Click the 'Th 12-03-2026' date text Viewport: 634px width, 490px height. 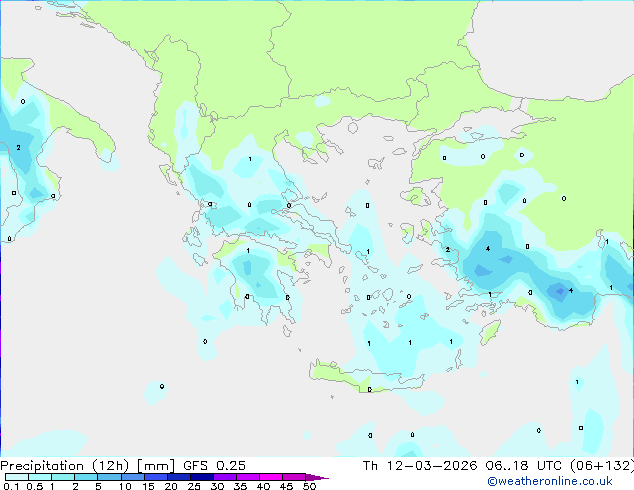point(420,466)
